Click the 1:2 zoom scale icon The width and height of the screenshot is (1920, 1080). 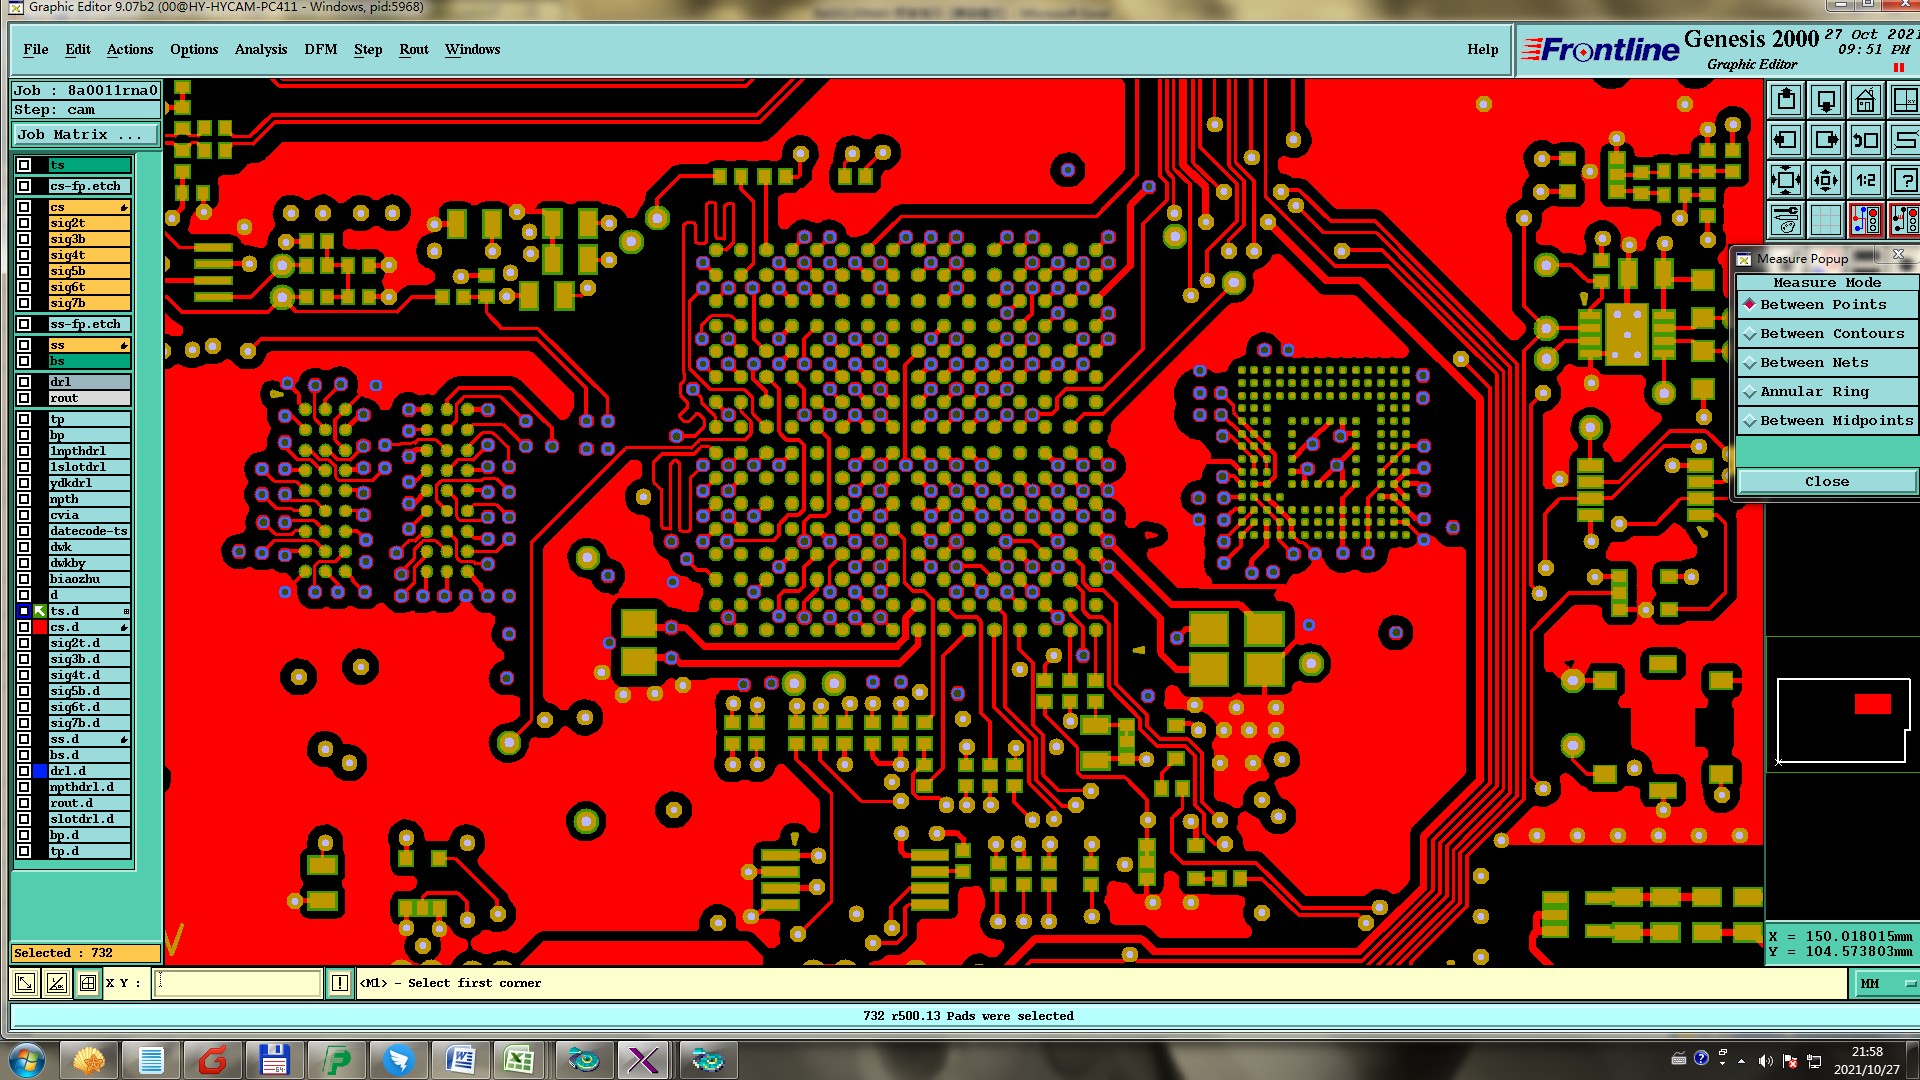[x=1865, y=181]
